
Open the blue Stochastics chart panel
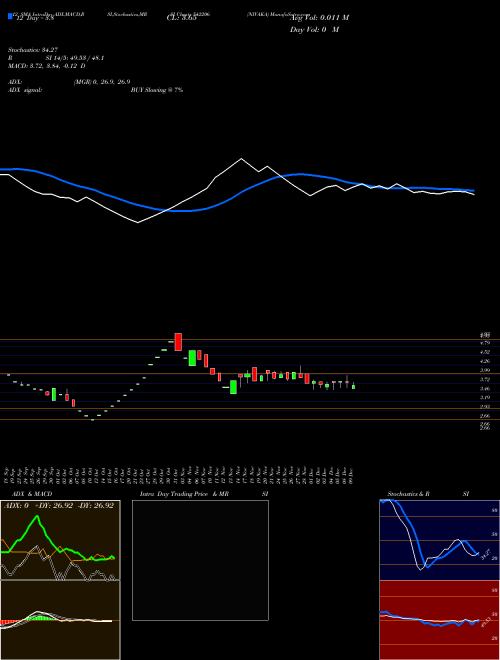(x=439, y=540)
